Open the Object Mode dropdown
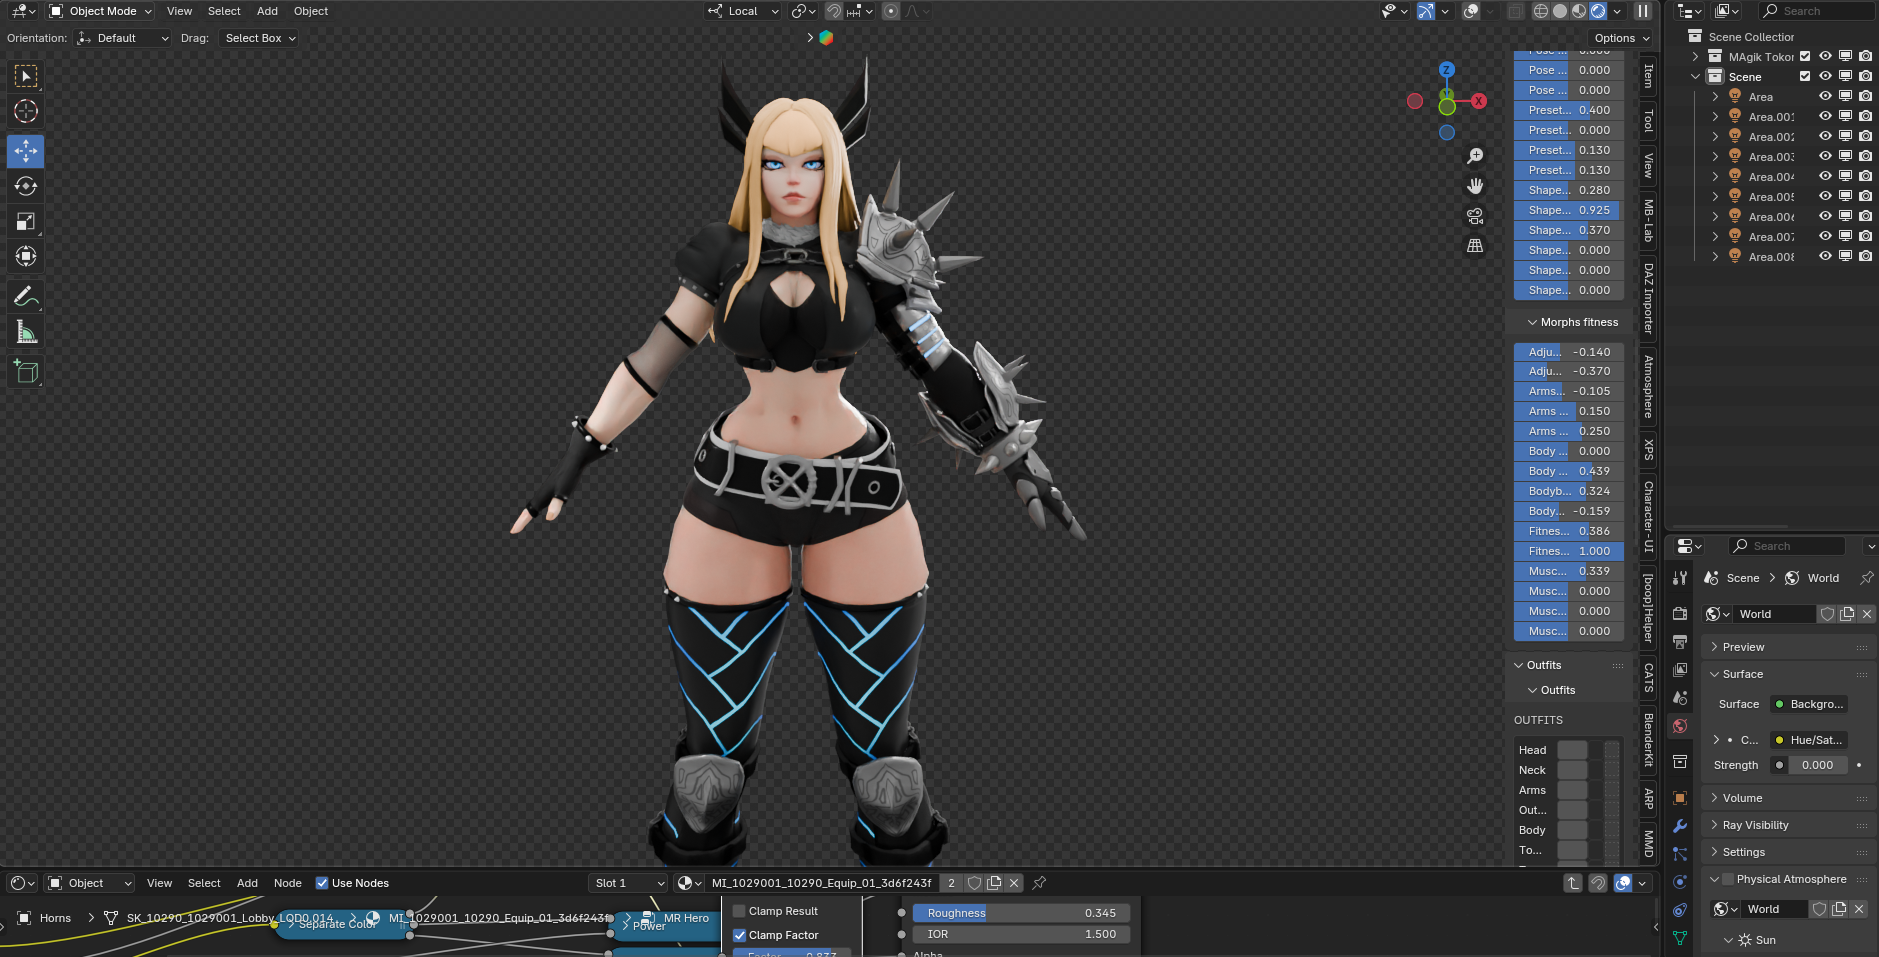Image resolution: width=1879 pixels, height=957 pixels. point(100,11)
